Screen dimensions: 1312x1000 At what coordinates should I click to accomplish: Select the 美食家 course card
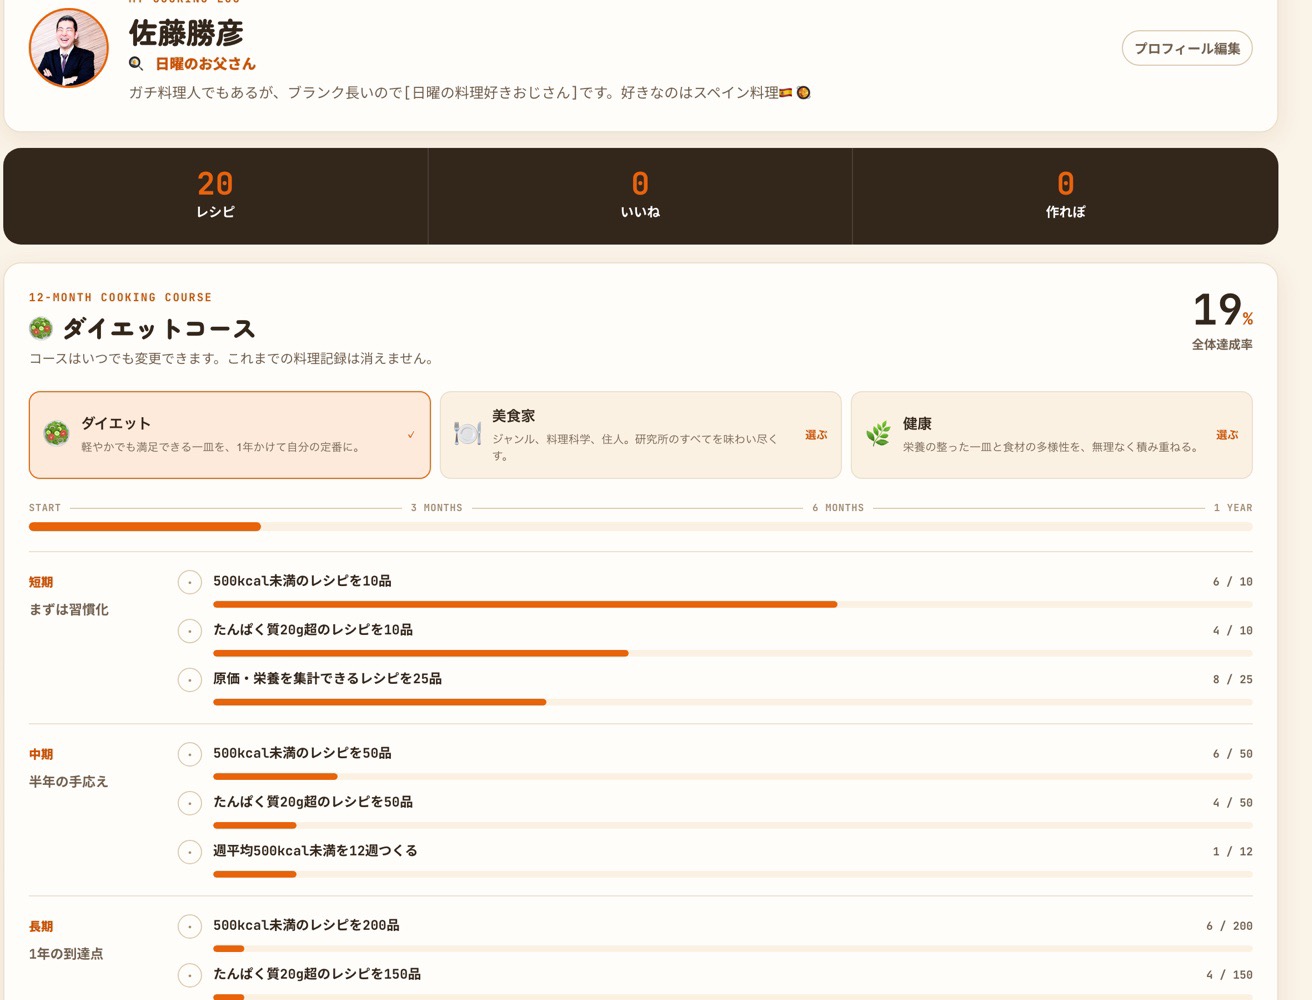pos(641,435)
